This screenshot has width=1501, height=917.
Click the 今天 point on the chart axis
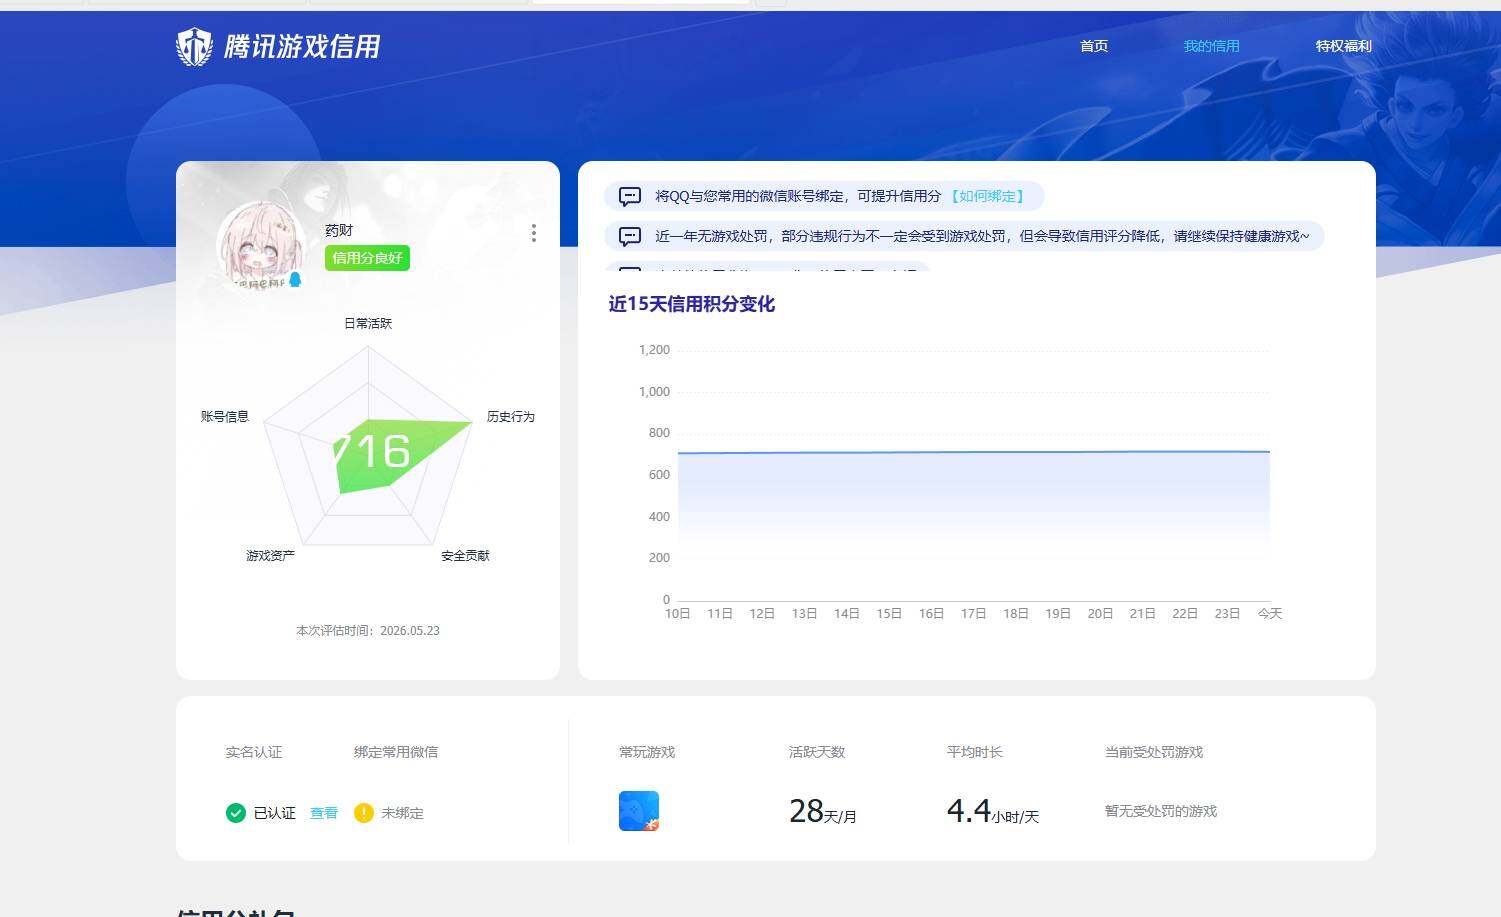(x=1270, y=613)
